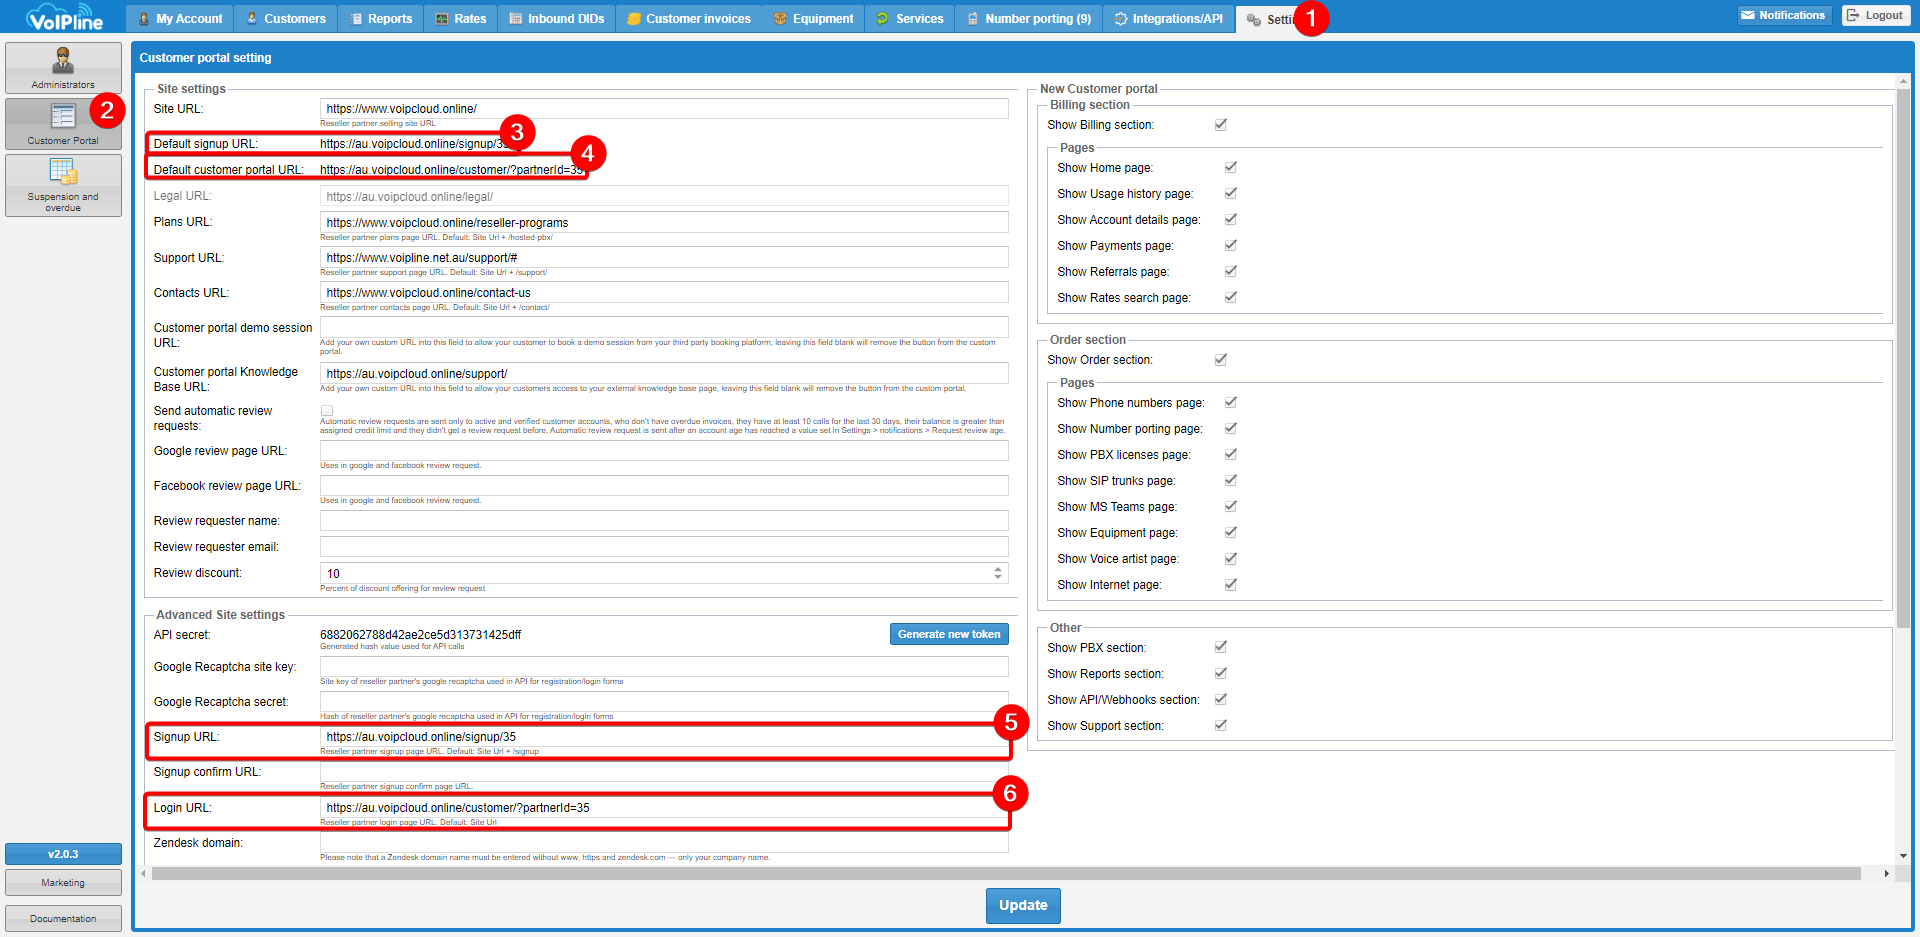
Task: Click the Review requester email field
Action: pos(664,547)
